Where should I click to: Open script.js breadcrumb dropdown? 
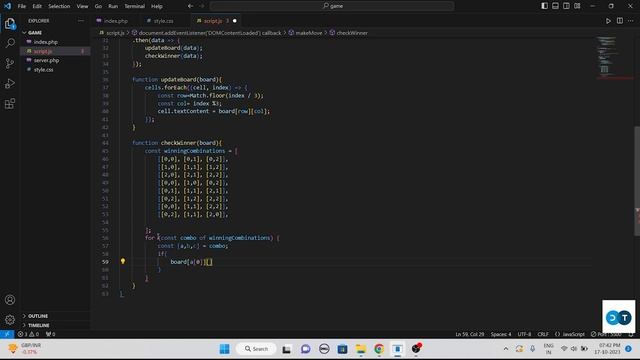click(113, 33)
